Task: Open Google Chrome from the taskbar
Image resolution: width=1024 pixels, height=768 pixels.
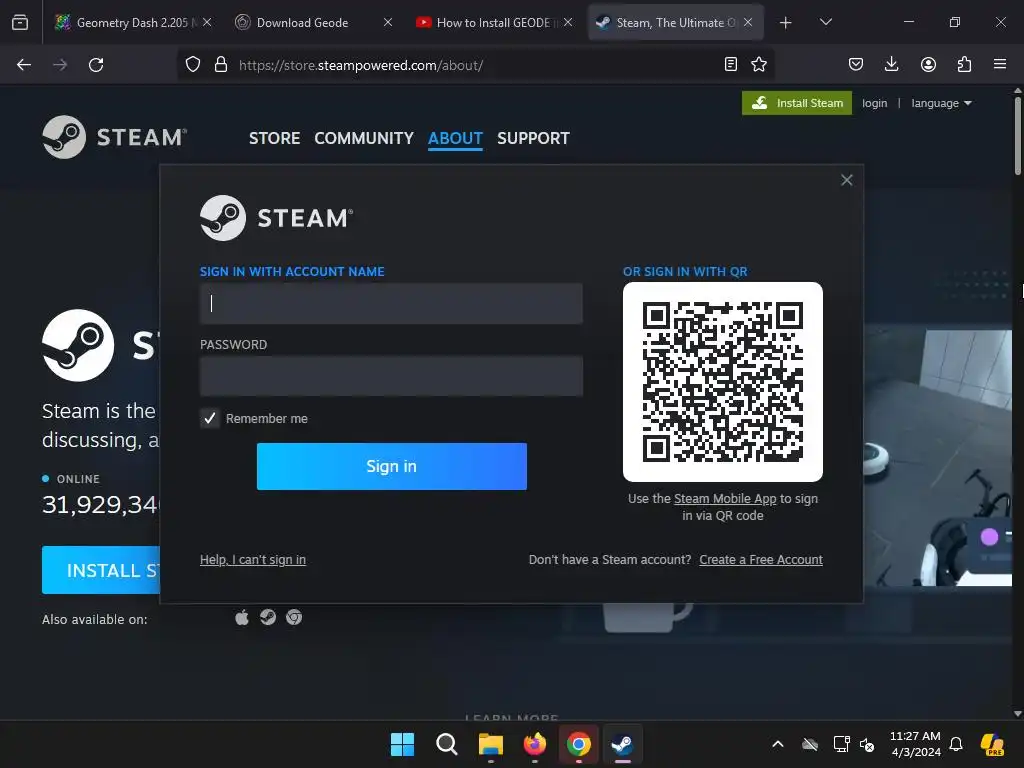Action: pos(579,744)
